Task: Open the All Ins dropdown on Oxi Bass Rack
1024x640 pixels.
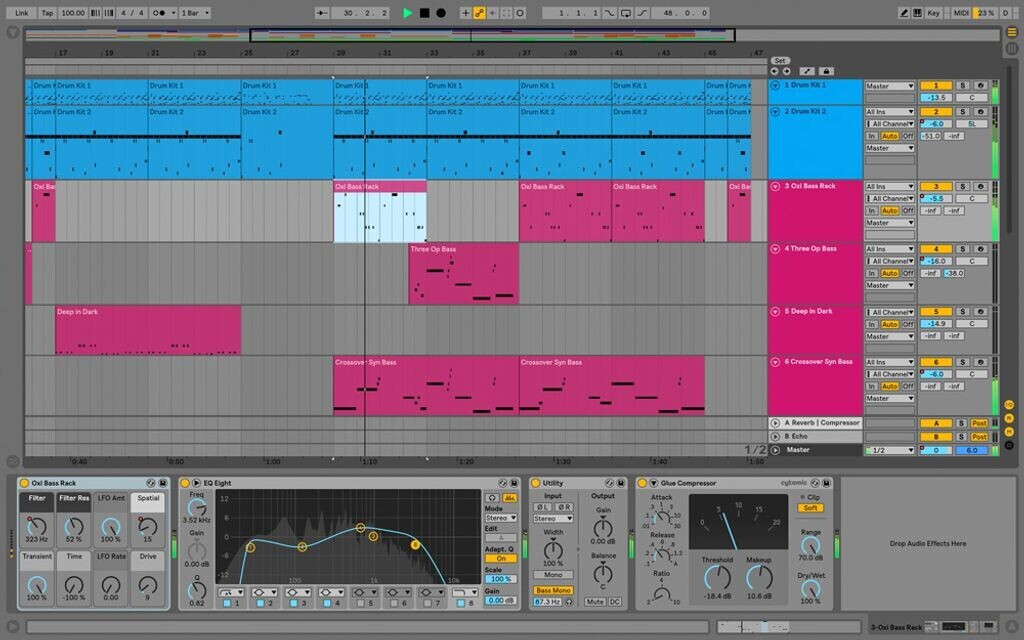Action: (x=890, y=187)
